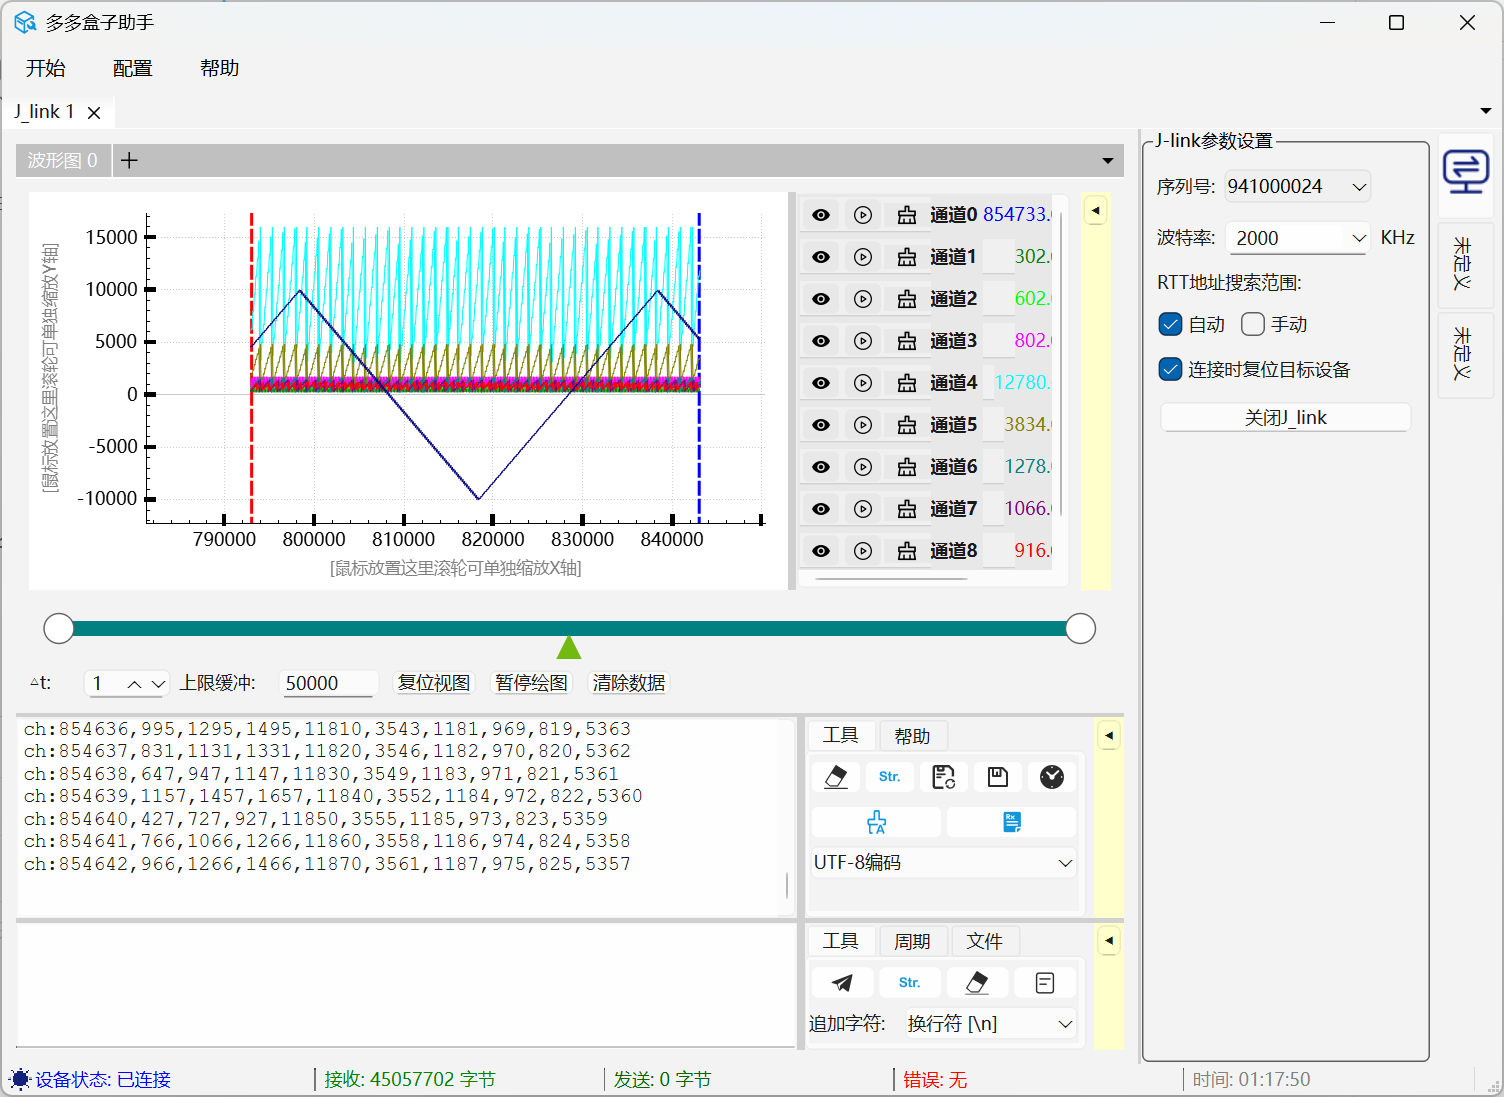Click the Str. icon in send tools
Image resolution: width=1504 pixels, height=1097 pixels.
pos(909,983)
